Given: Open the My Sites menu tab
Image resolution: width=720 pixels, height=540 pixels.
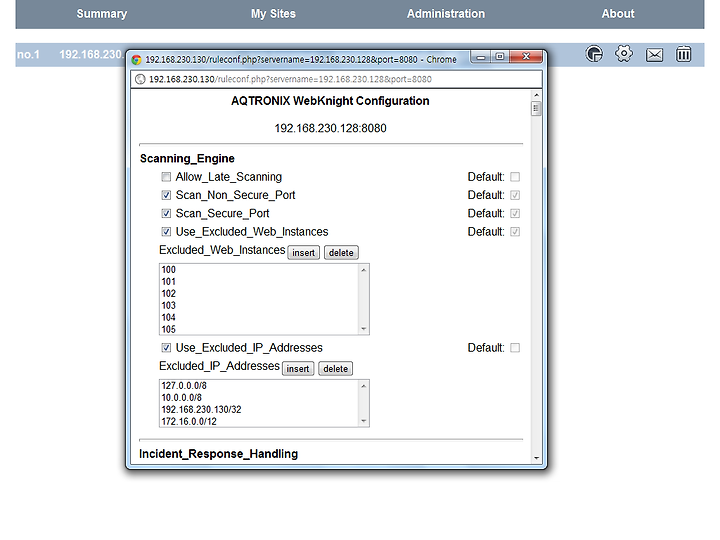Looking at the screenshot, I should 273,14.
